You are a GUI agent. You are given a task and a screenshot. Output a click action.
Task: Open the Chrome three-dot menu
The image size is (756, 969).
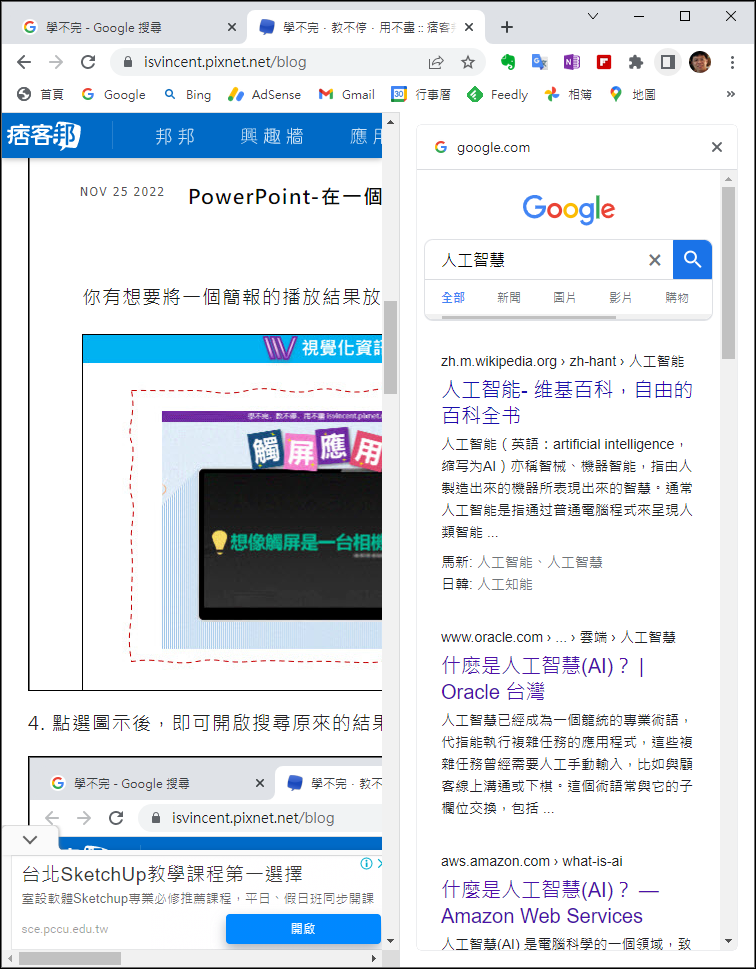point(732,62)
